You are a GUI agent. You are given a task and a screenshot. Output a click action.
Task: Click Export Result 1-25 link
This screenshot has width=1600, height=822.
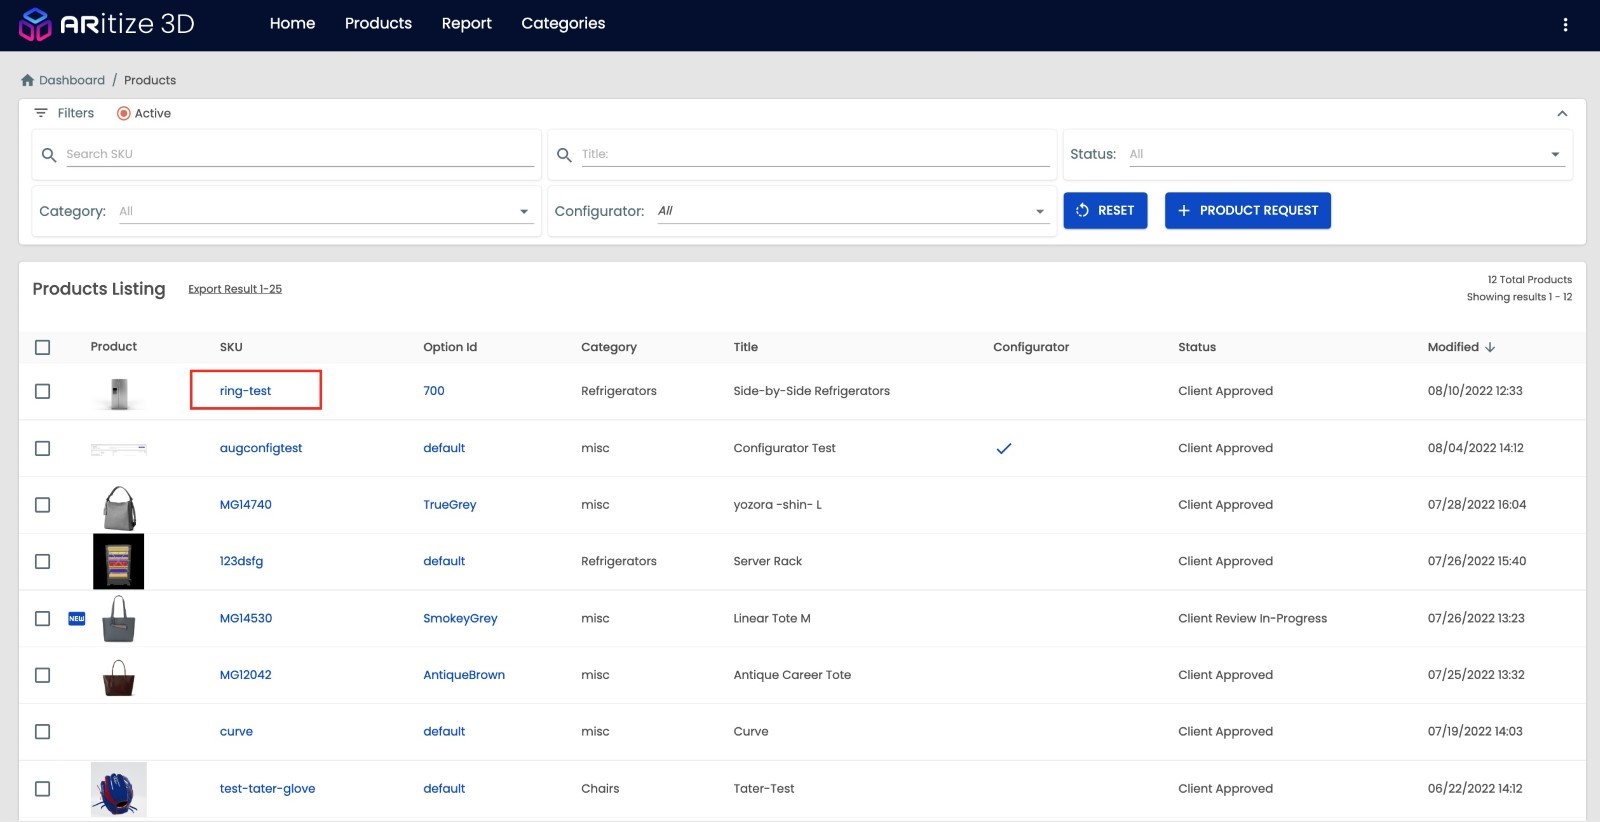tap(235, 289)
